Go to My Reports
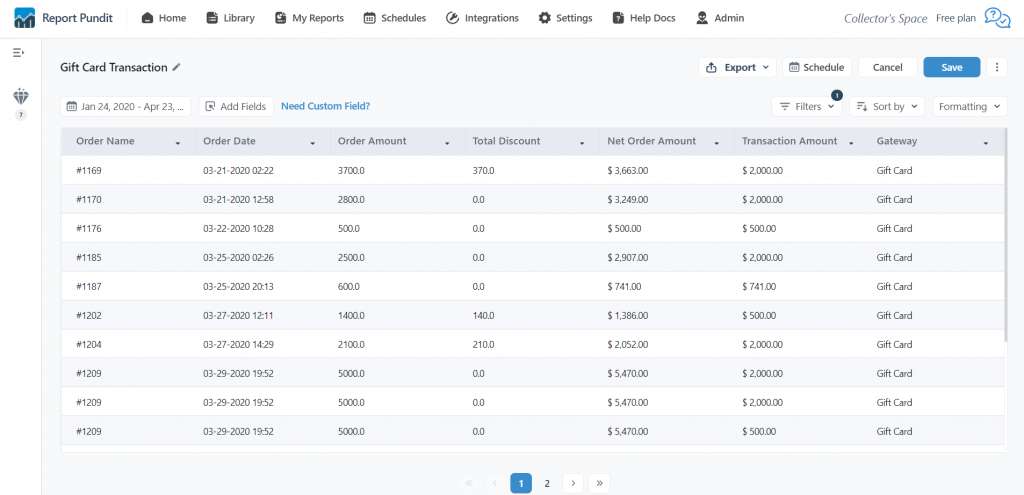1024x495 pixels. [x=309, y=18]
